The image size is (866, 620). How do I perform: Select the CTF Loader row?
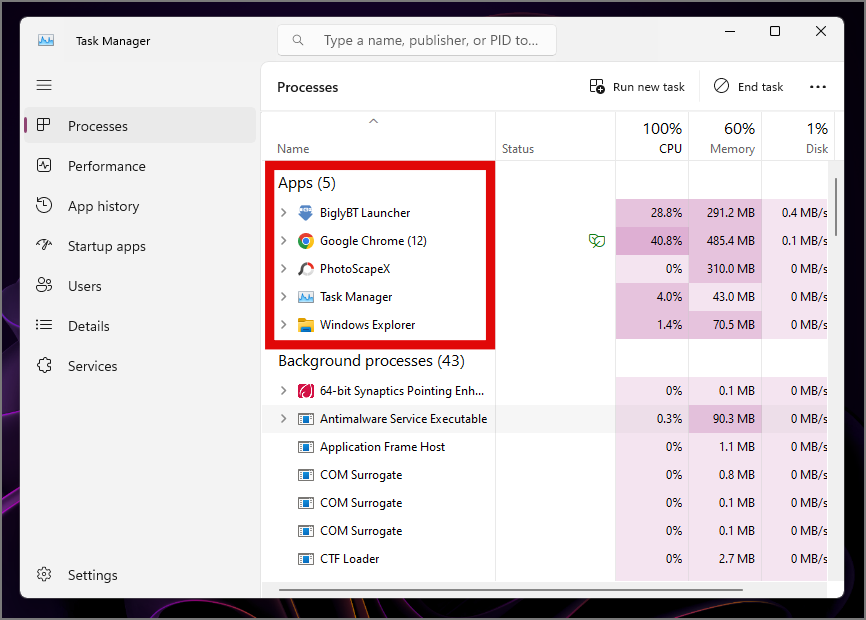544,559
